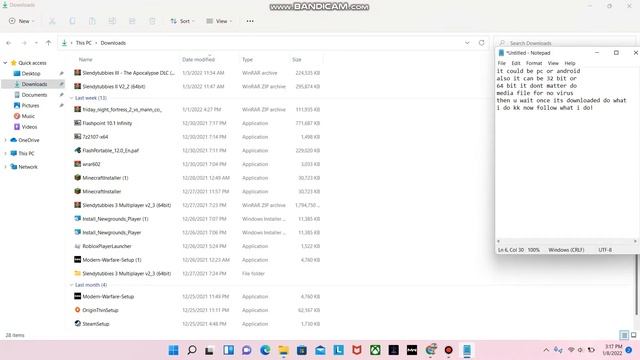Switch to Details view layout toggle
Screen dimensions: 640x360
point(624,335)
